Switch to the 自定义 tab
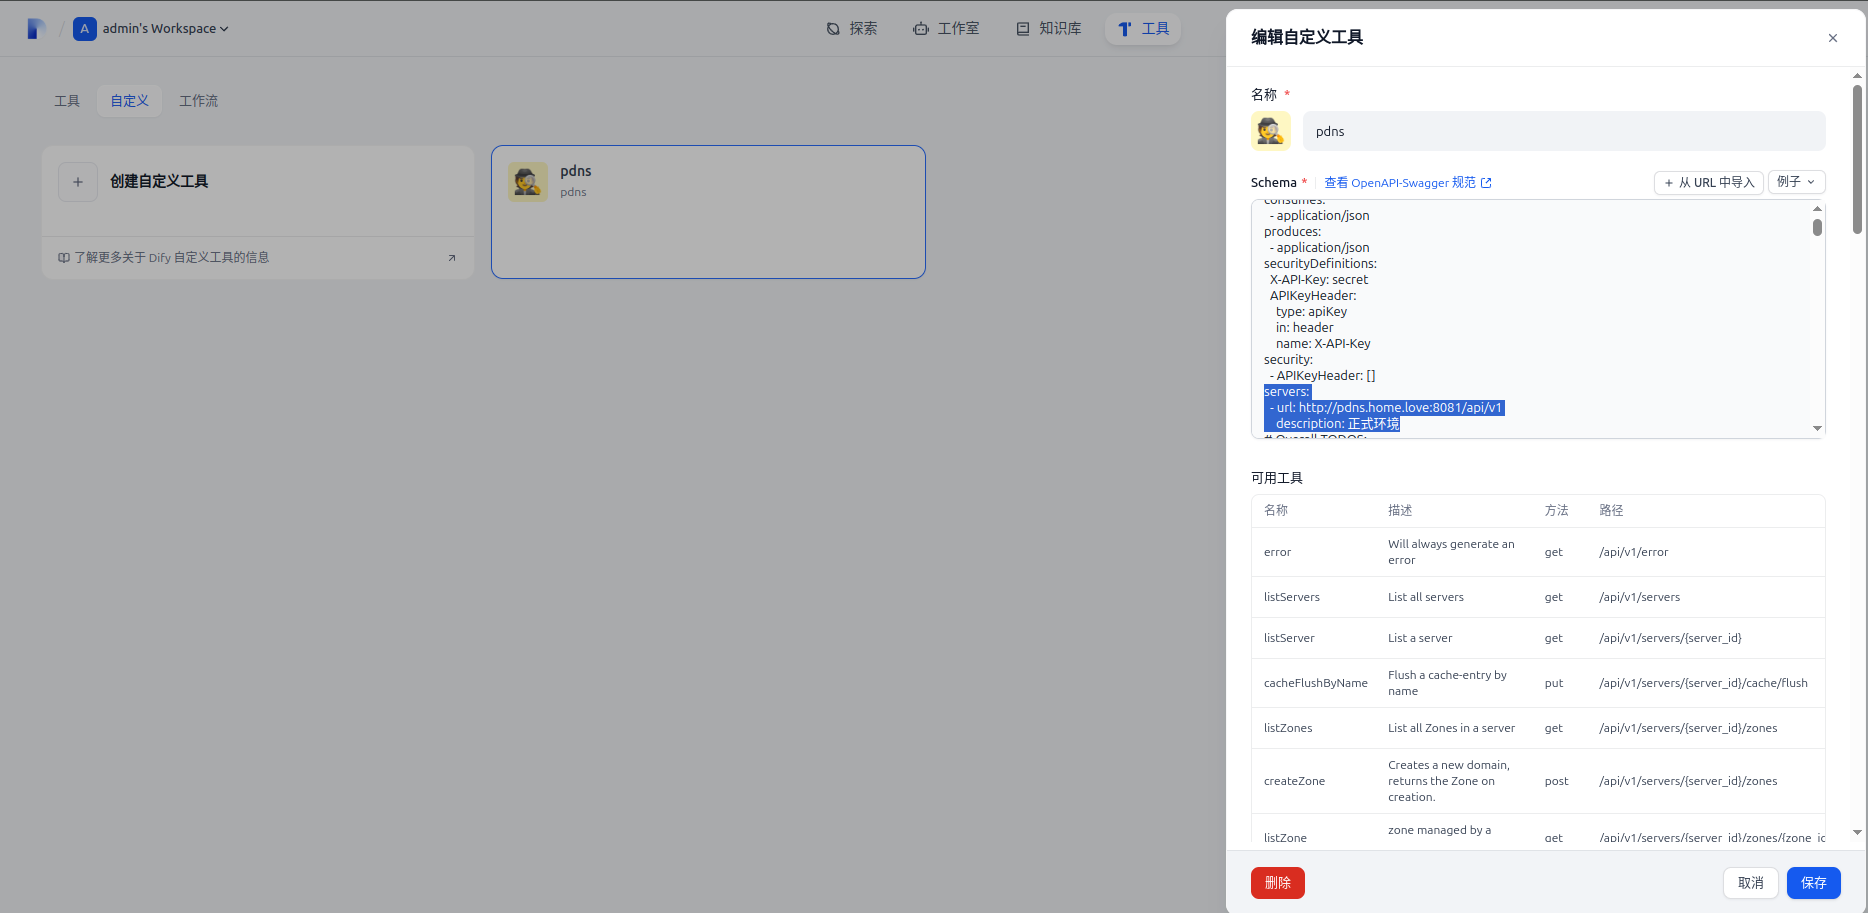The width and height of the screenshot is (1868, 913). click(129, 101)
